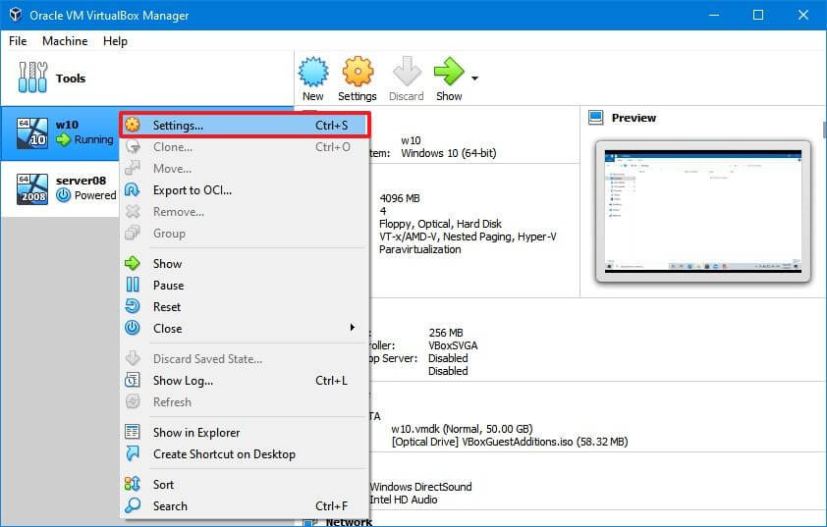827x527 pixels.
Task: Click the Reset circular arrow icon
Action: pyautogui.click(x=132, y=306)
